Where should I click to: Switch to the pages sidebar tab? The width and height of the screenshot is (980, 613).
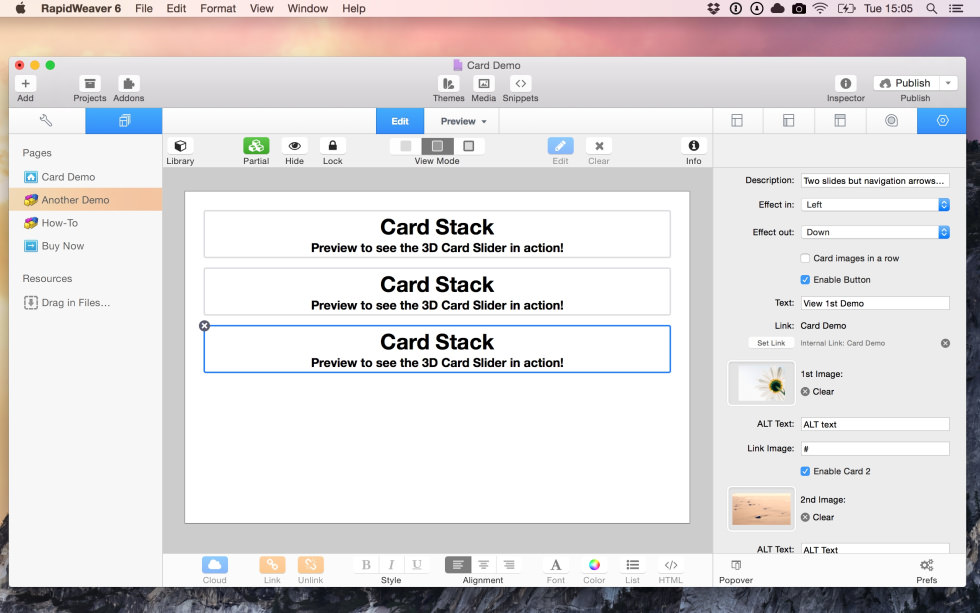(124, 121)
